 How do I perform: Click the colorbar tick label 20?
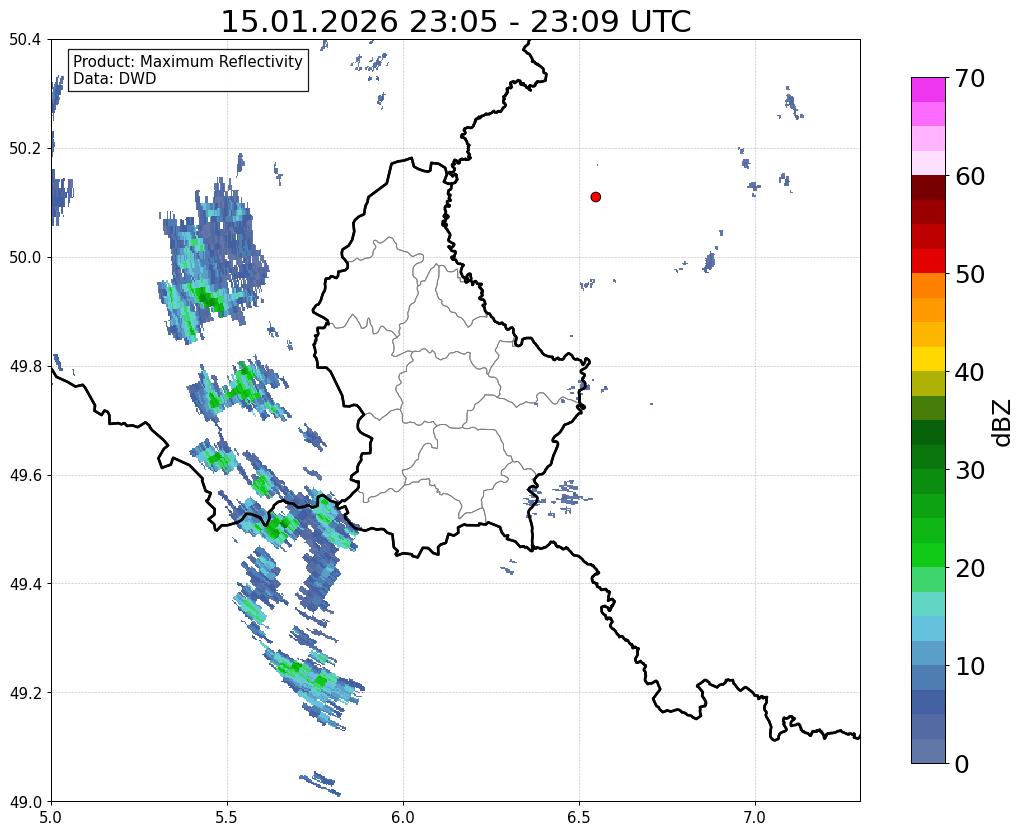point(970,568)
